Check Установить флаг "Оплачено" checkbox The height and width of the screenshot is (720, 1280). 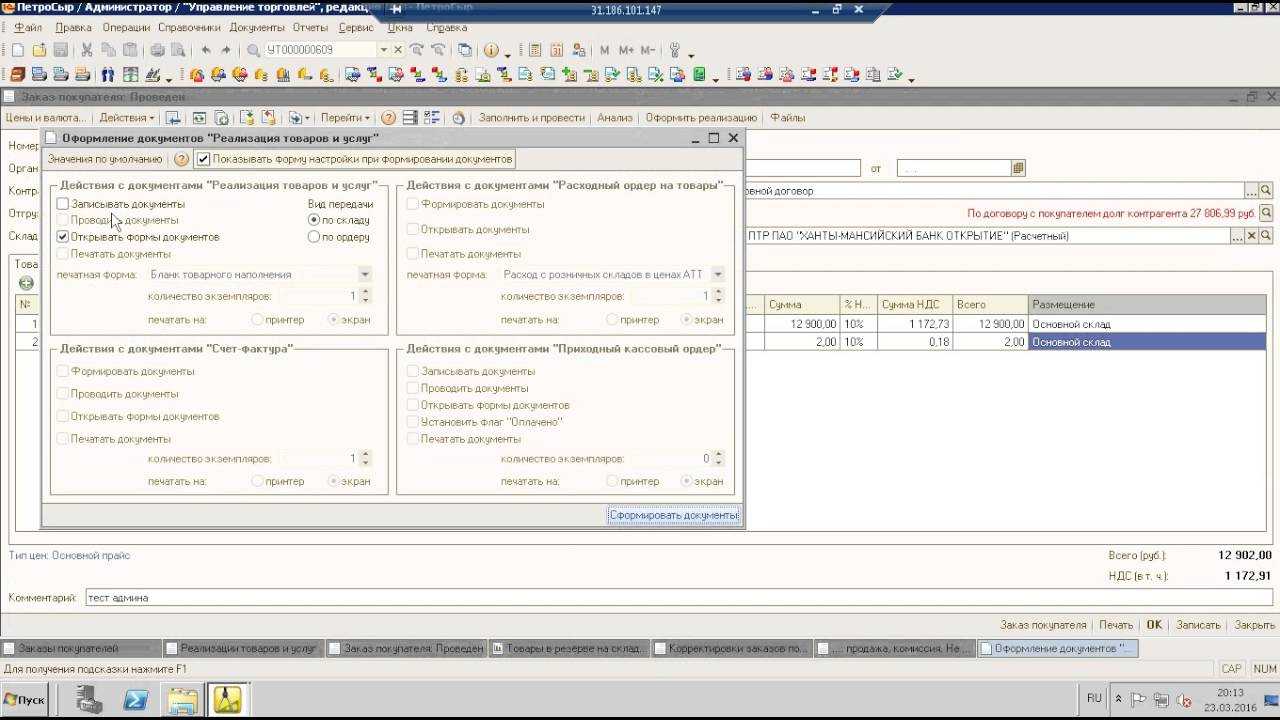click(413, 422)
